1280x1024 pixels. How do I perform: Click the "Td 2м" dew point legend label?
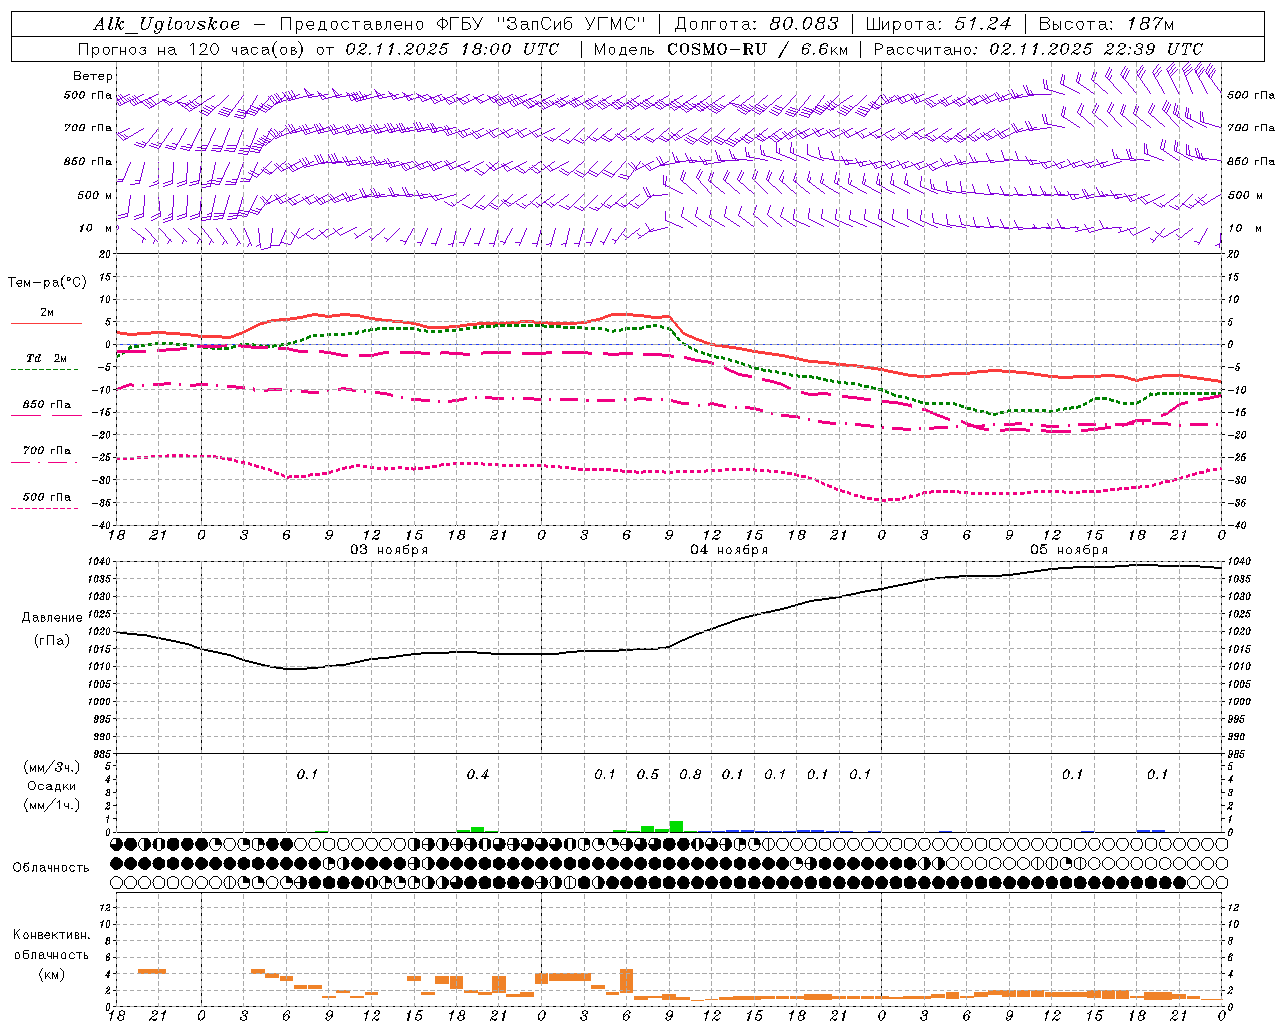pos(47,358)
